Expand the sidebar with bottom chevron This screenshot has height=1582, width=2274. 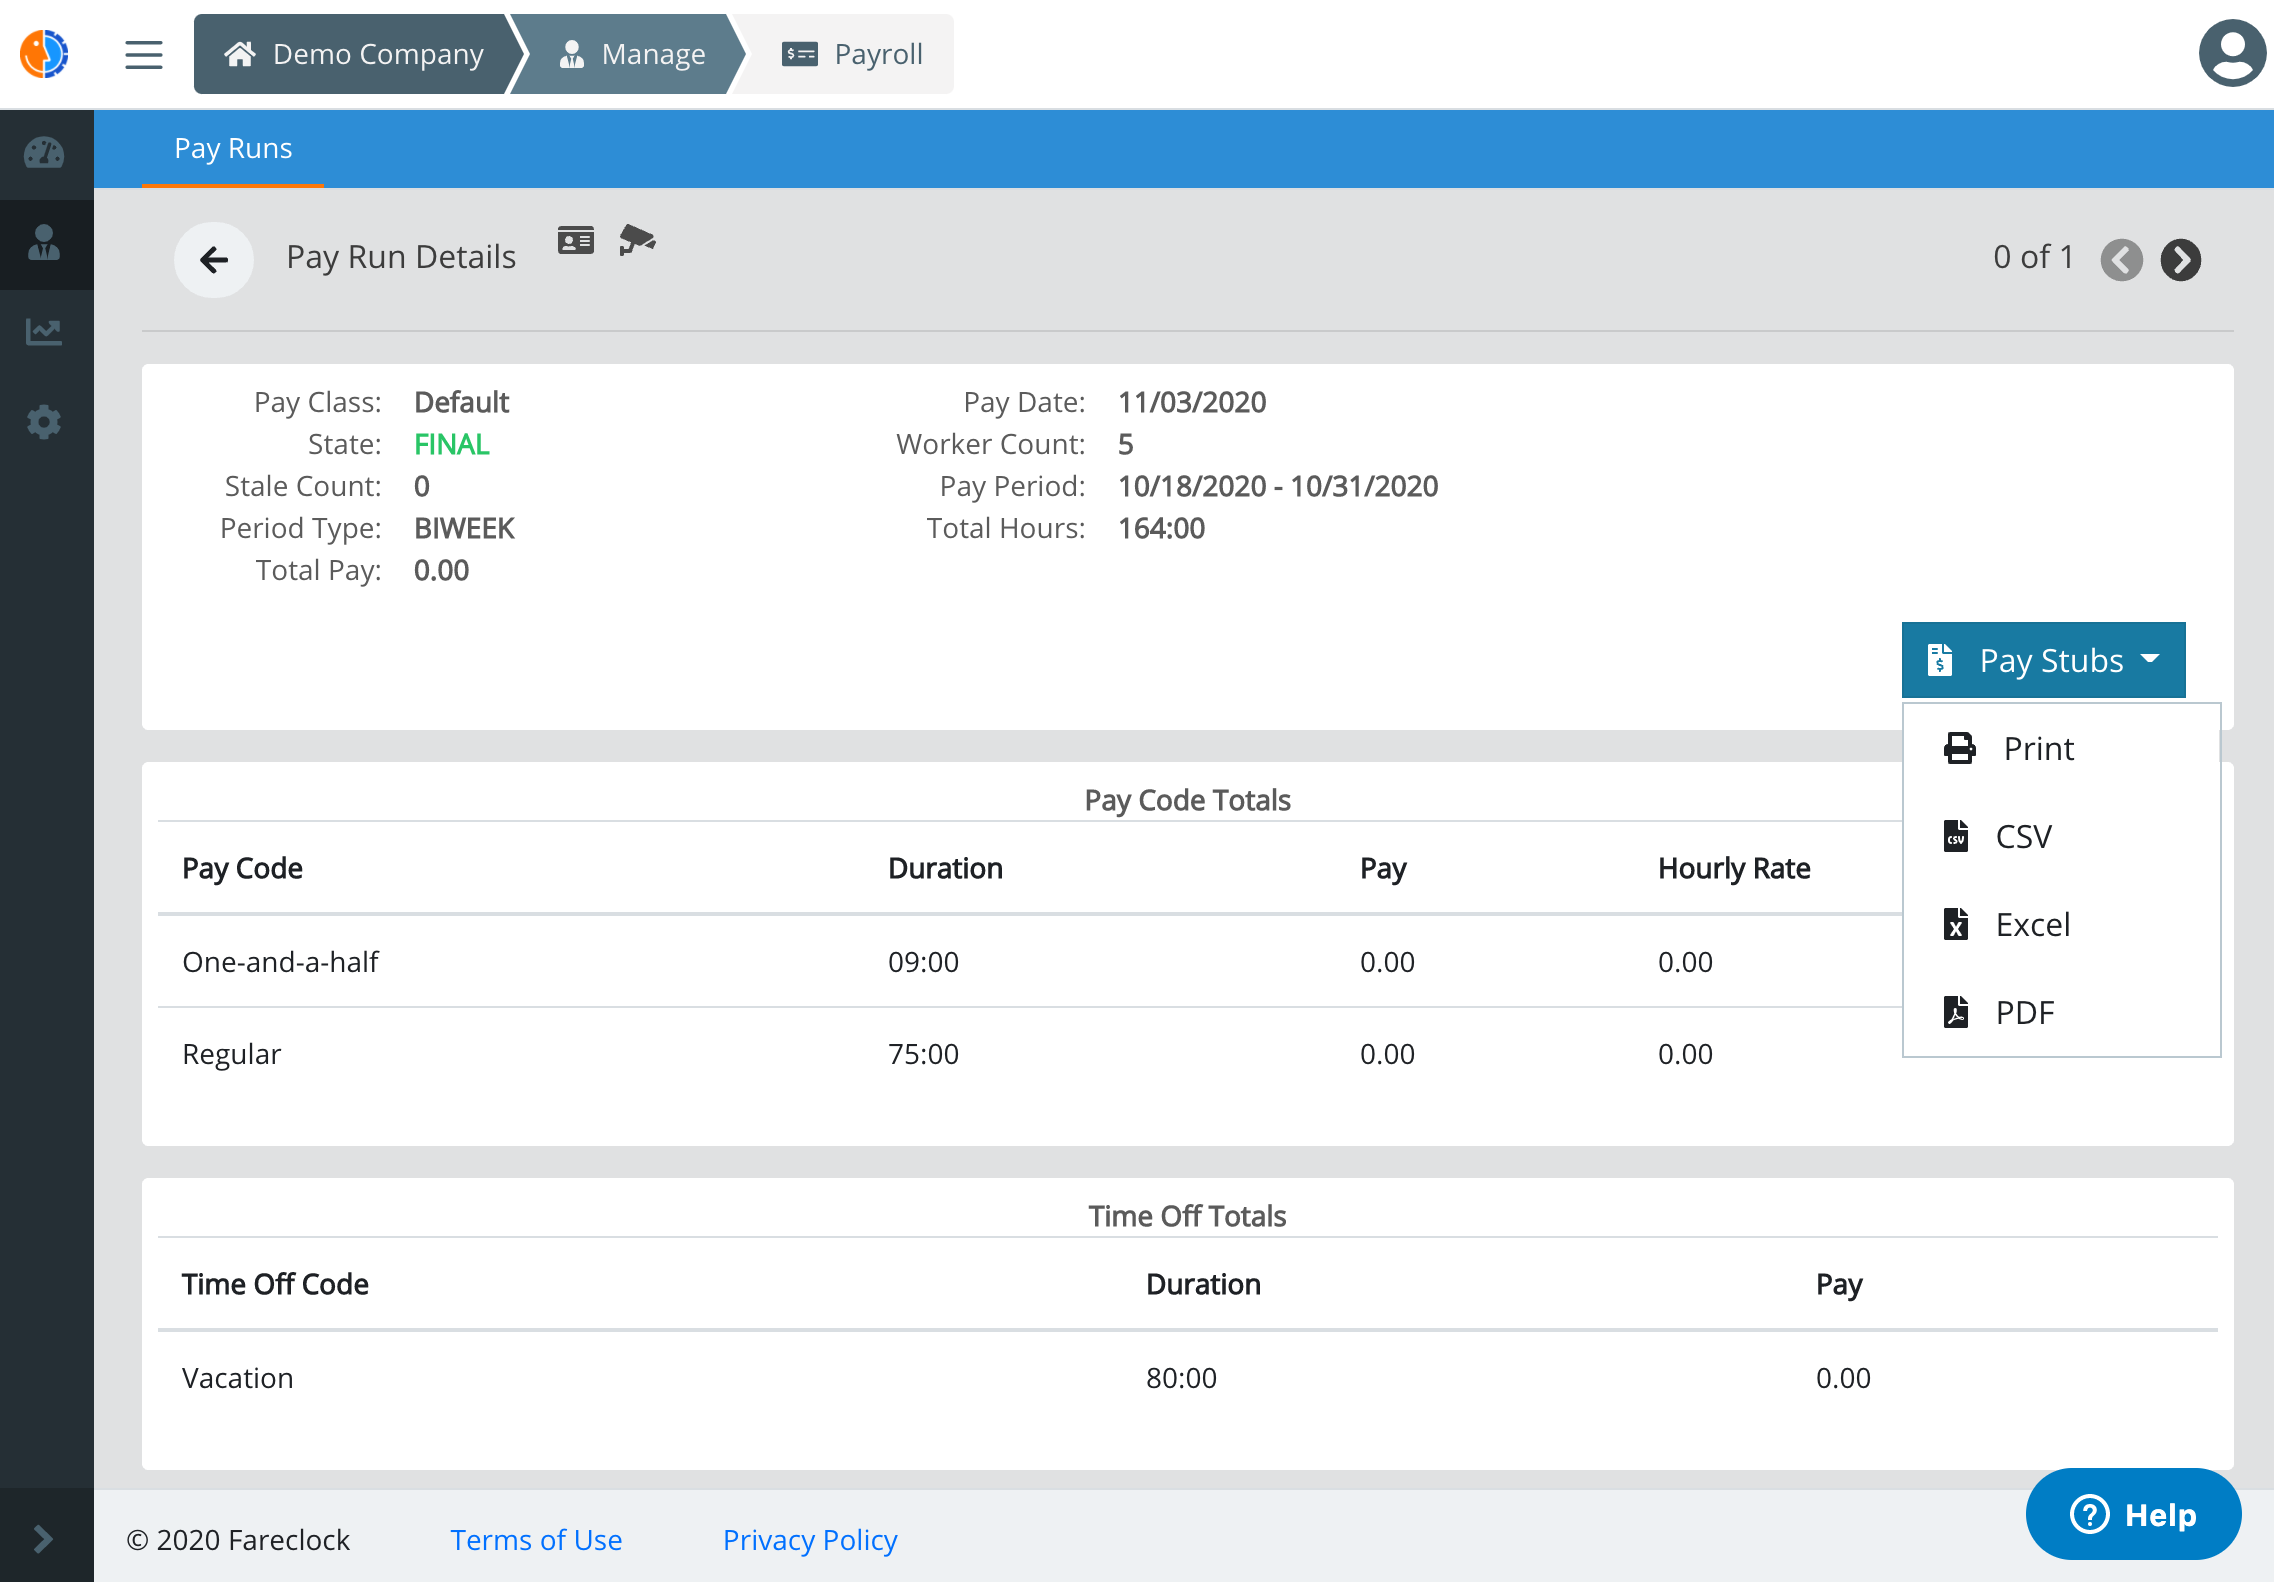point(43,1538)
